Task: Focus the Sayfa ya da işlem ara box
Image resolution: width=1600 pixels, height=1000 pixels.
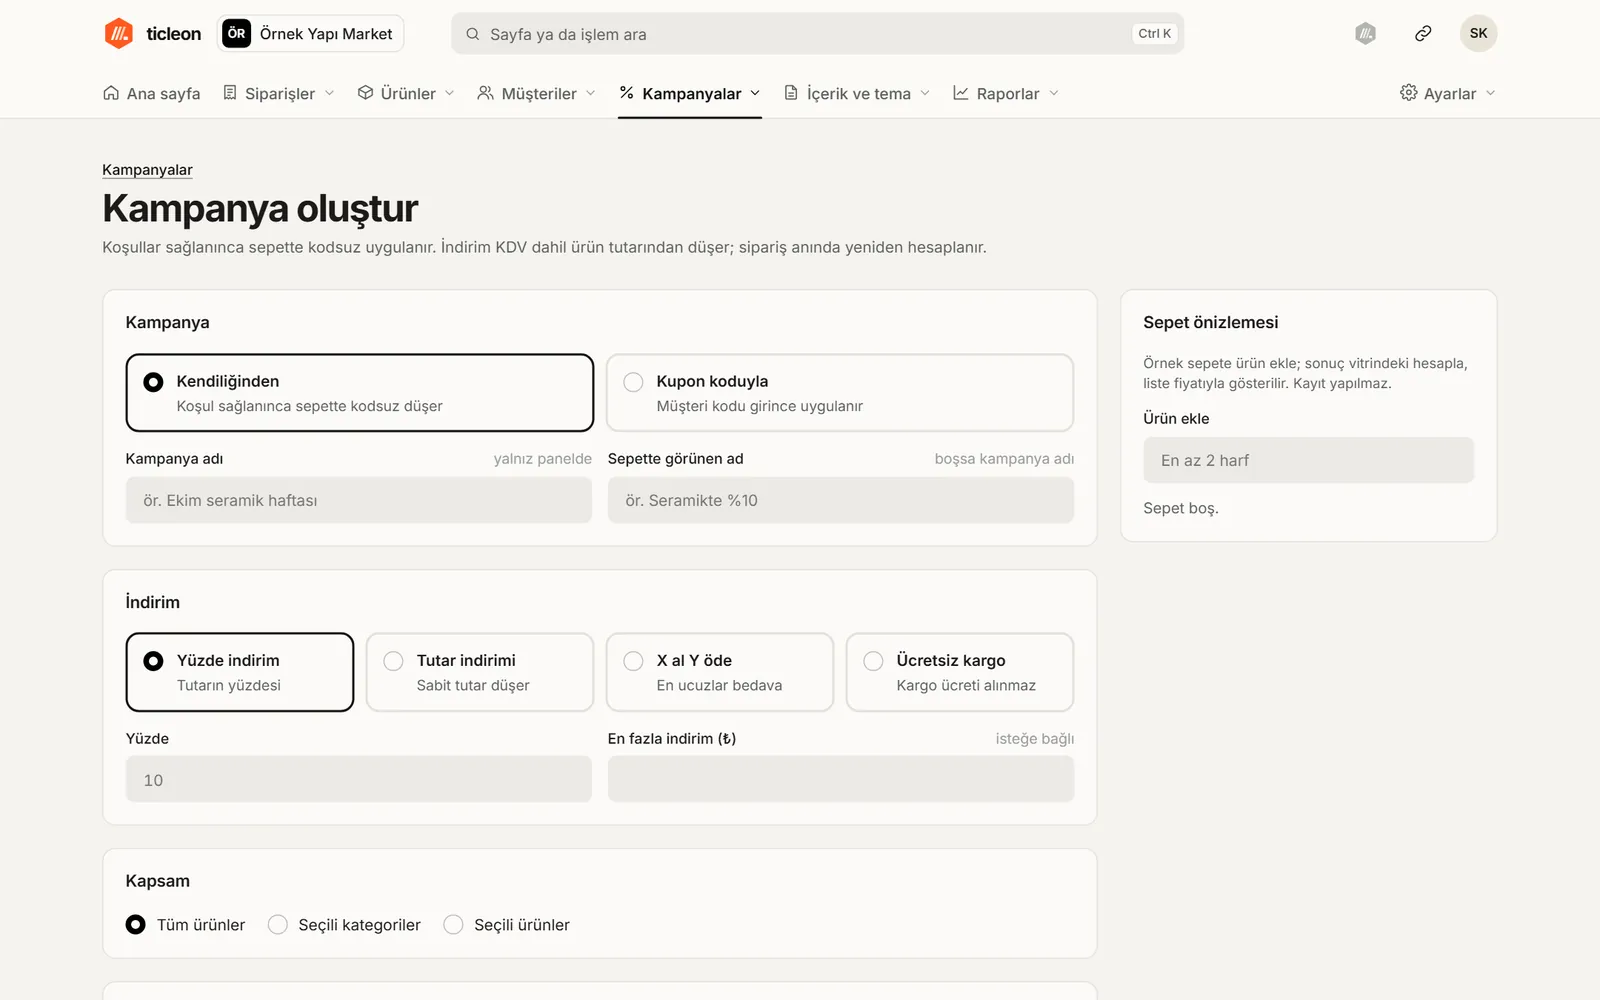Action: pyautogui.click(x=818, y=34)
